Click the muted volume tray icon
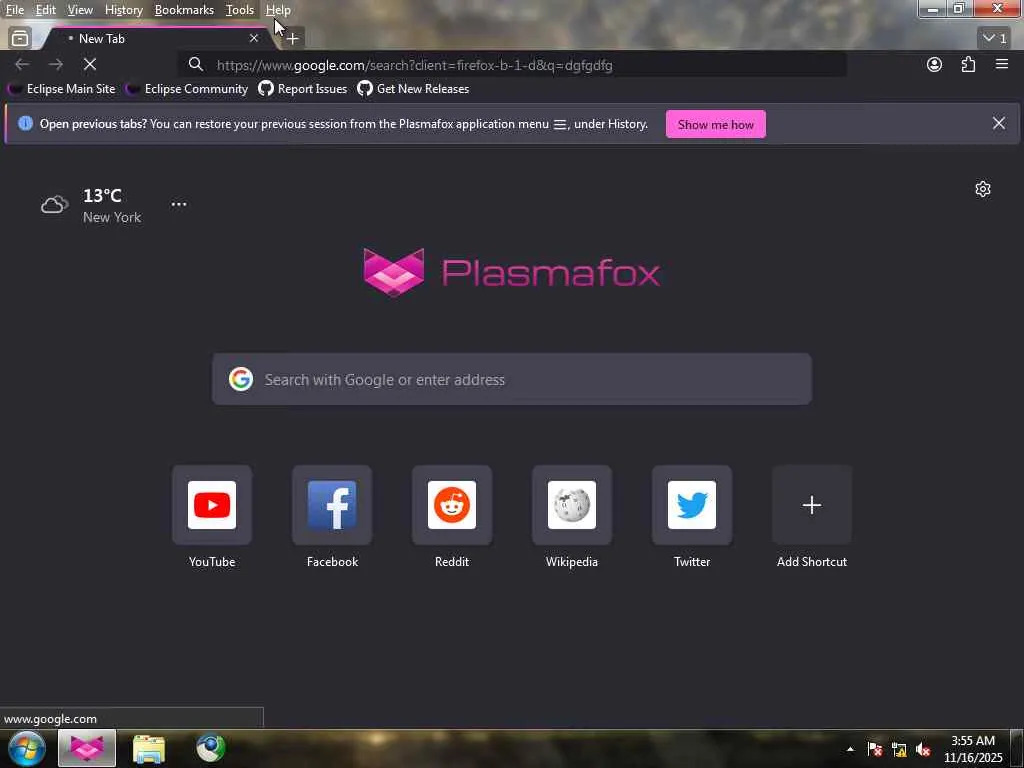1024x768 pixels. (923, 750)
